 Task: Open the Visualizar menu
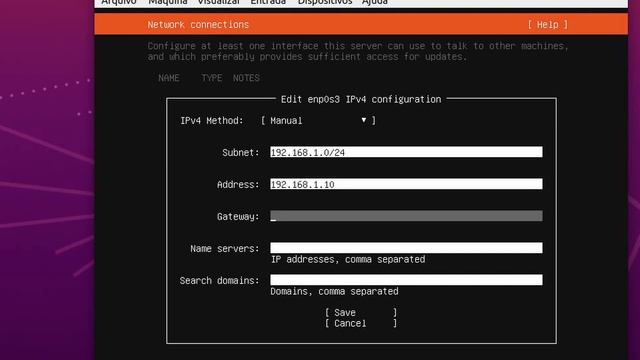click(219, 2)
